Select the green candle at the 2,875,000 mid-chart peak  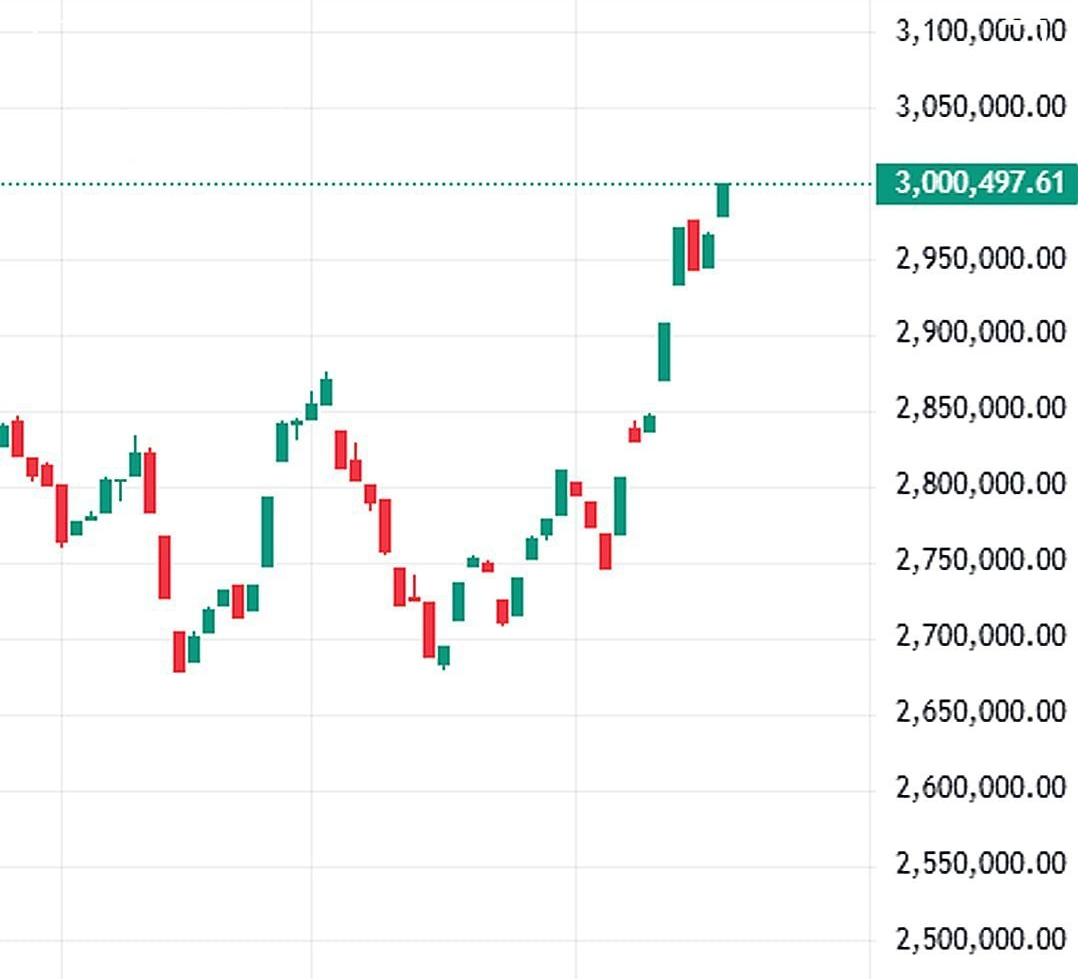coord(326,390)
